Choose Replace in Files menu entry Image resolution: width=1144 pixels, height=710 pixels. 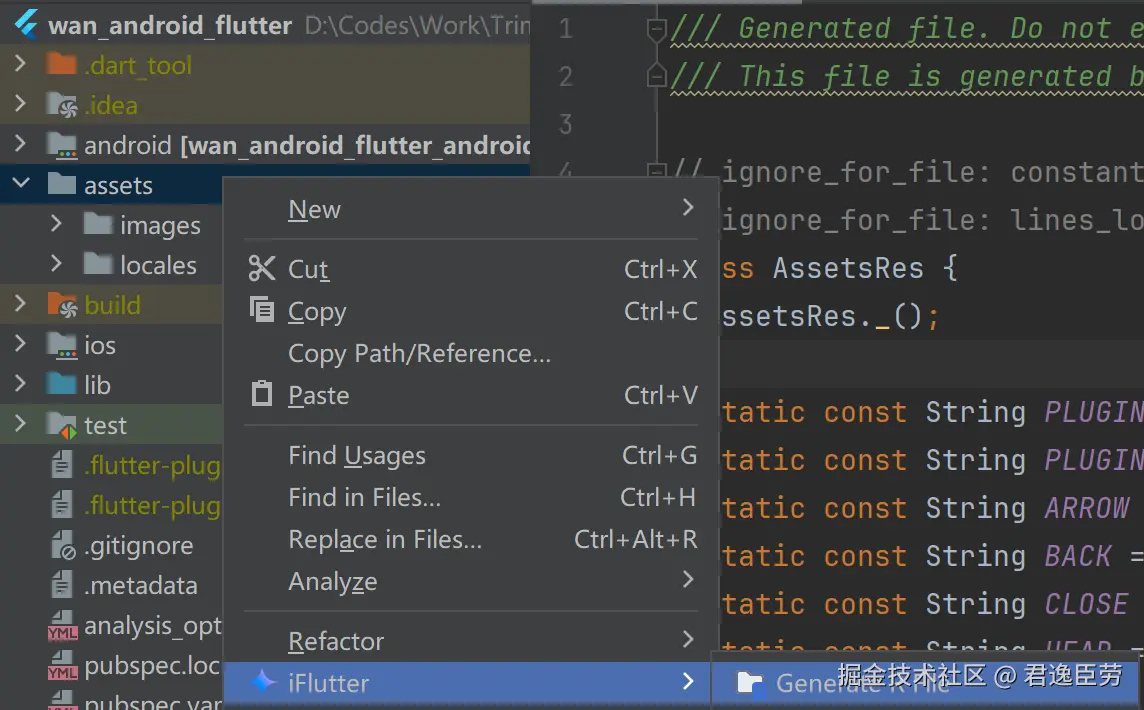coord(385,540)
